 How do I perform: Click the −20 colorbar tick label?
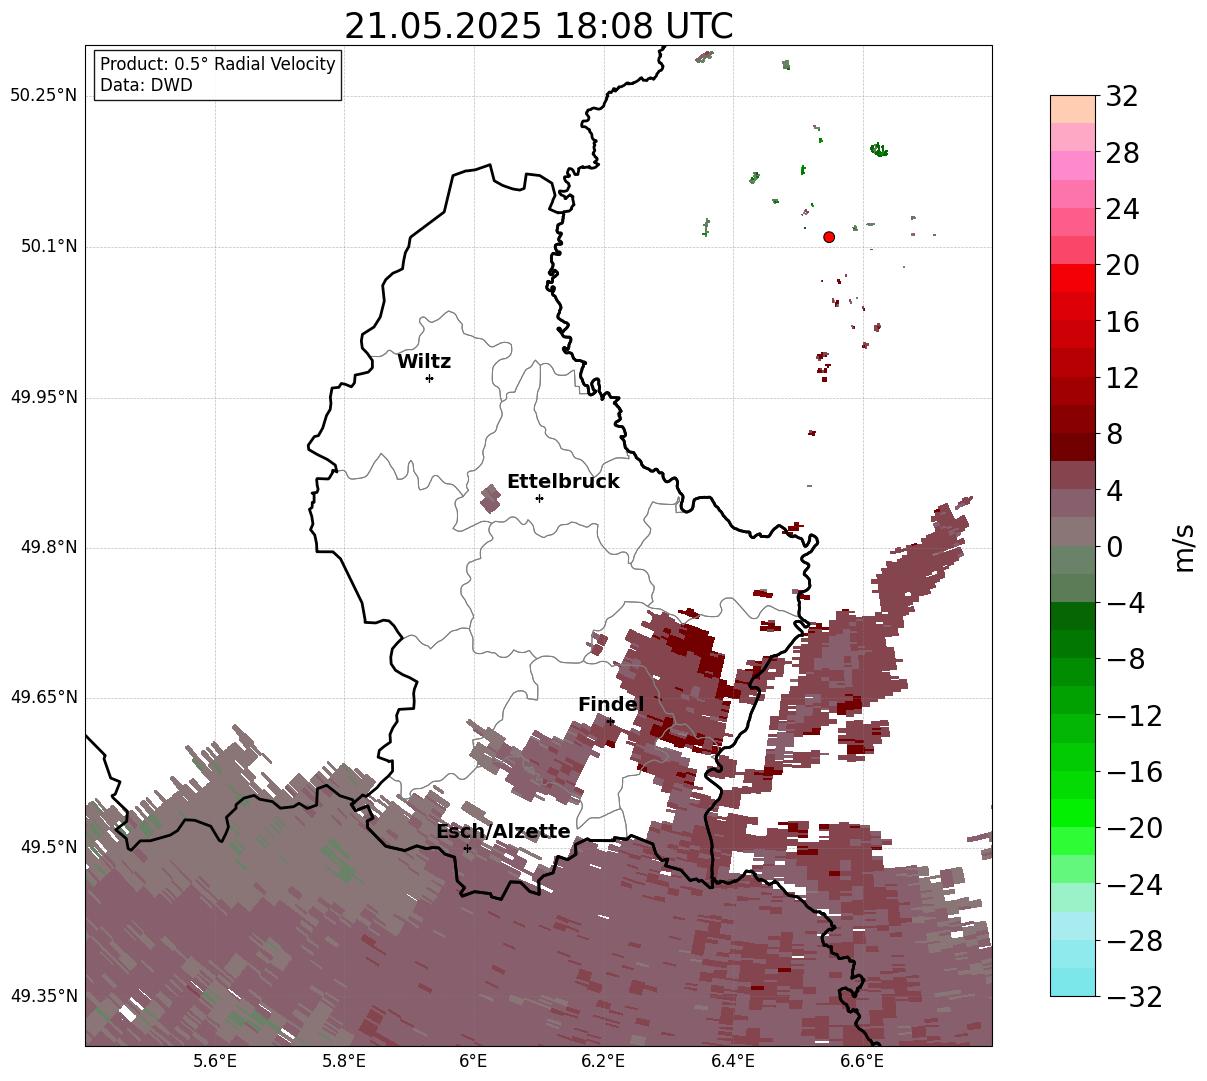tap(1133, 828)
